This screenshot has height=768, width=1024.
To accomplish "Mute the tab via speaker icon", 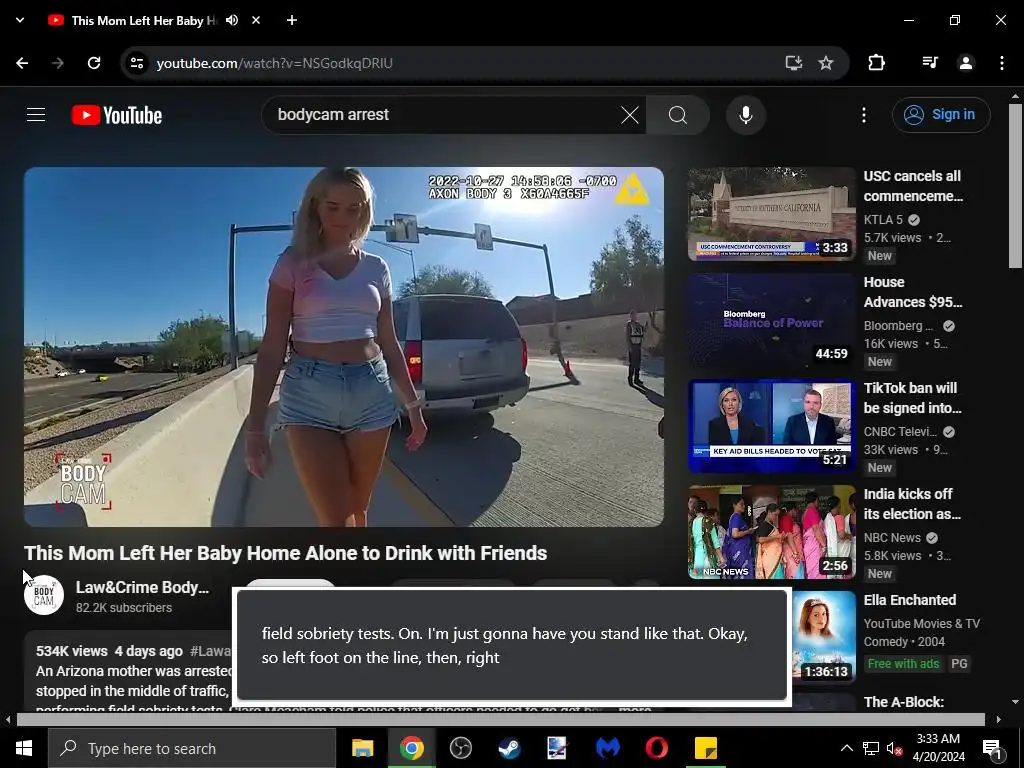I will (232, 20).
